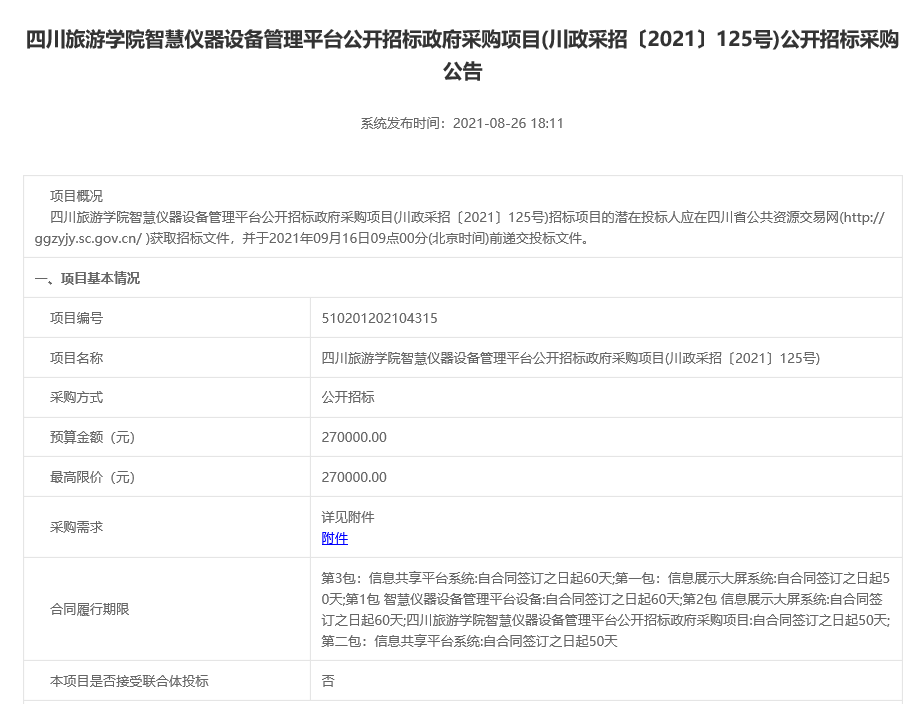This screenshot has height=704, width=922.
Task: Select the project name value cell text
Action: 570,358
